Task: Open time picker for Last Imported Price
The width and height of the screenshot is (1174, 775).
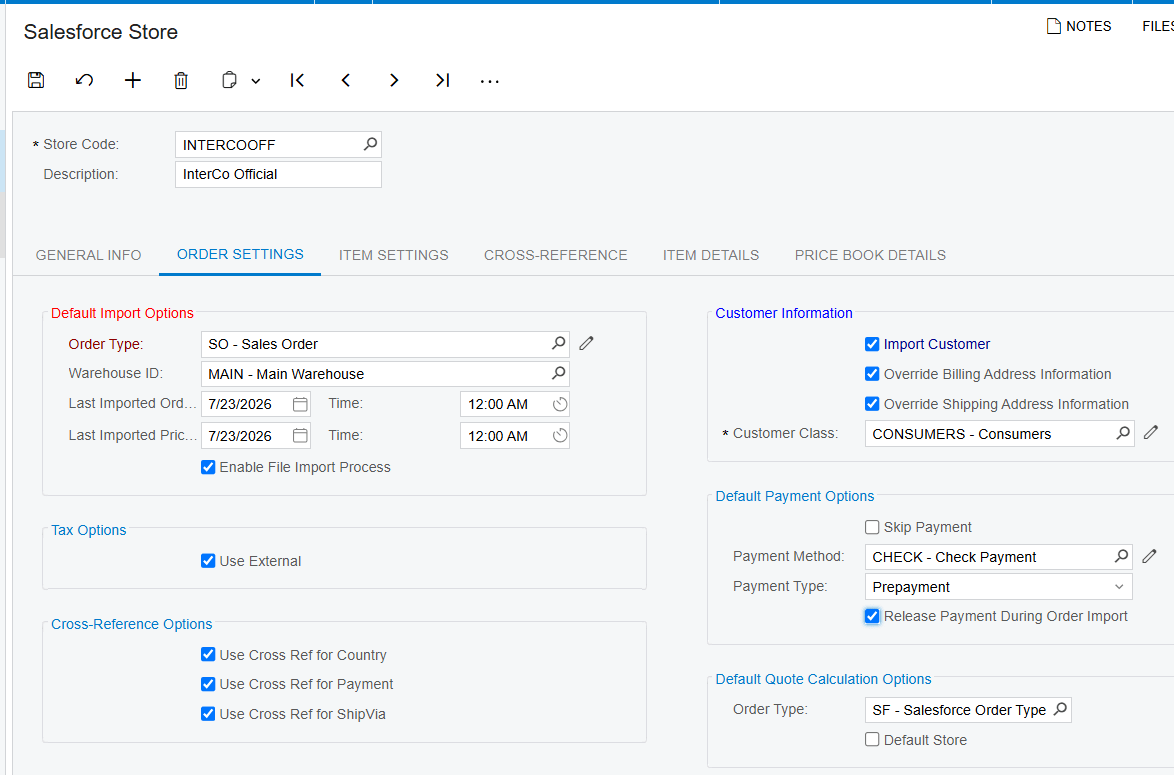Action: click(560, 436)
